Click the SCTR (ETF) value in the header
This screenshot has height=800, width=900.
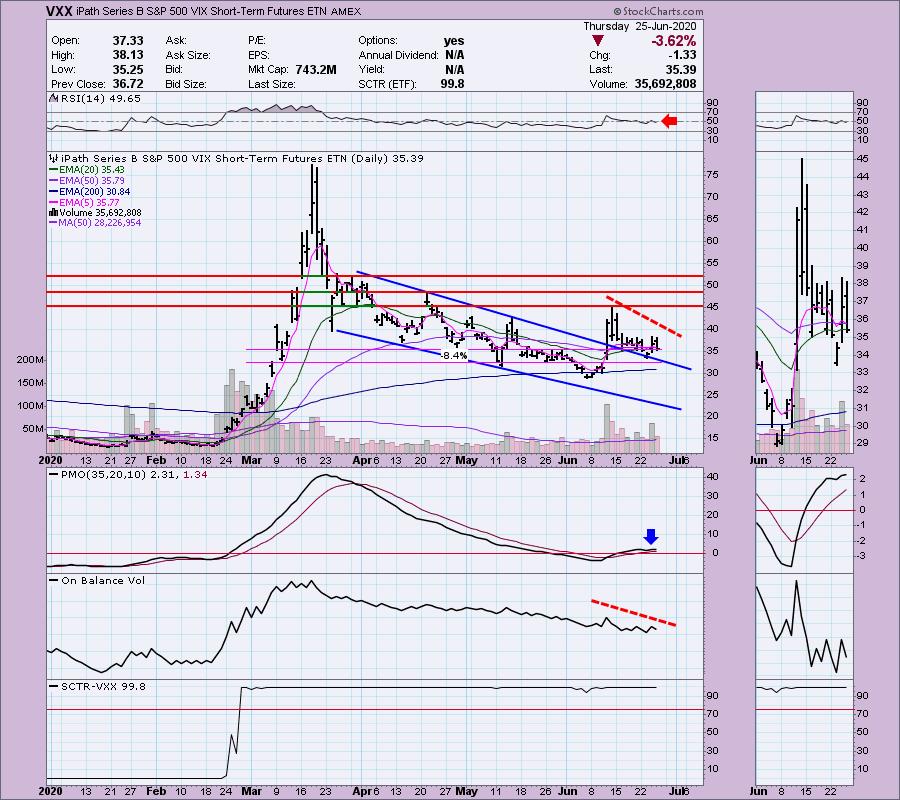pyautogui.click(x=453, y=84)
